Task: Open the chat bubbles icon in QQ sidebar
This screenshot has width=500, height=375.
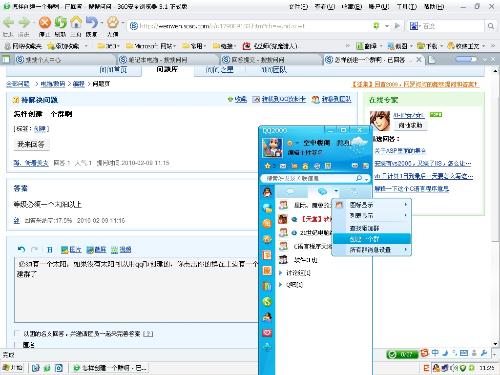Action: (x=267, y=208)
